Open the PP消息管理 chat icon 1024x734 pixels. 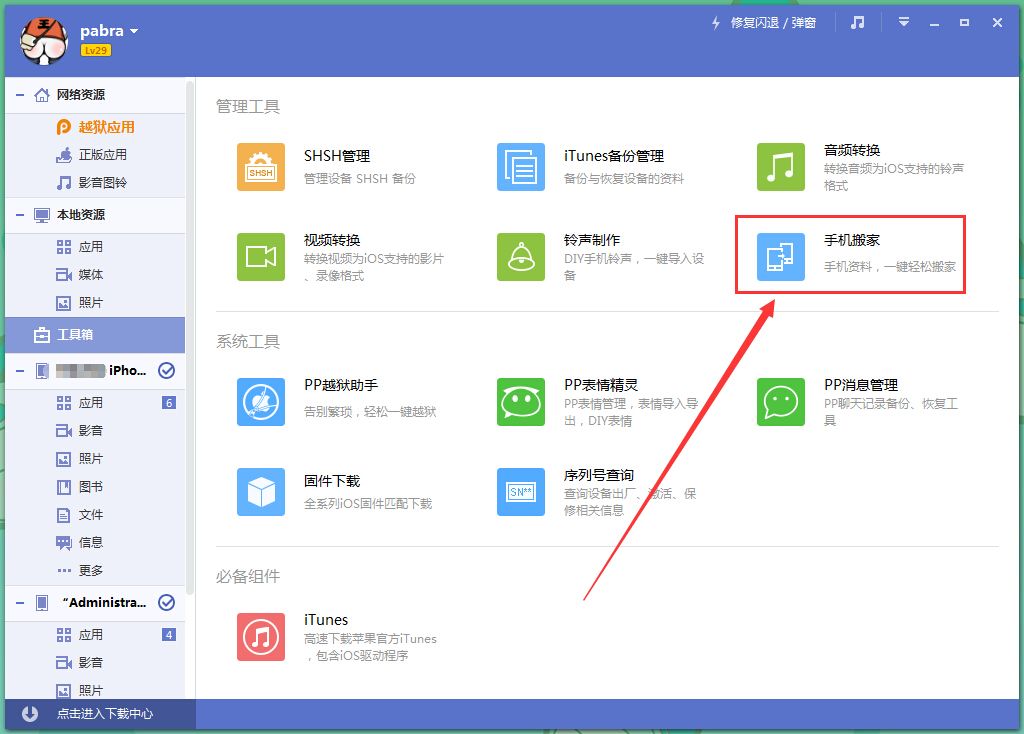780,402
